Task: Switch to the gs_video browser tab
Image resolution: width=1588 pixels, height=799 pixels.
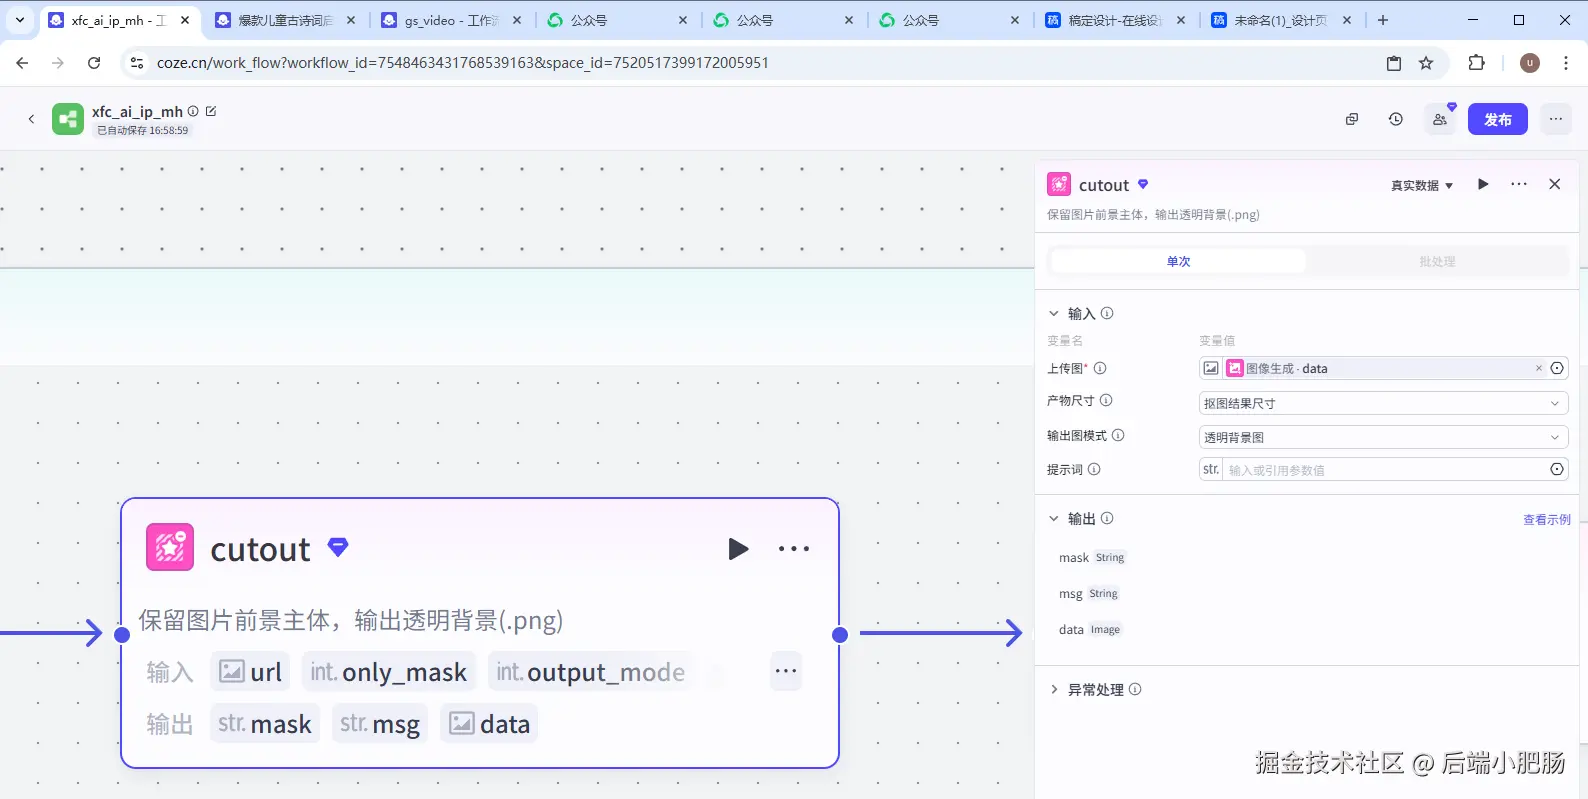Action: point(452,20)
